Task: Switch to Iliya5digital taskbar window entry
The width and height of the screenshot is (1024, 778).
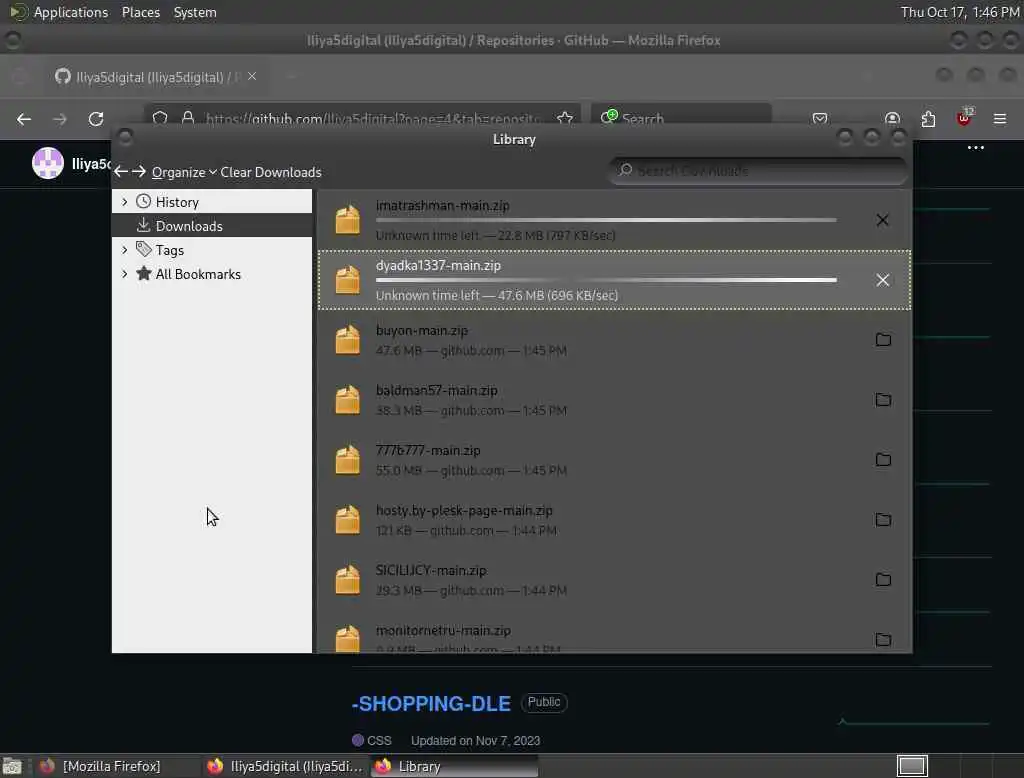Action: (x=285, y=766)
